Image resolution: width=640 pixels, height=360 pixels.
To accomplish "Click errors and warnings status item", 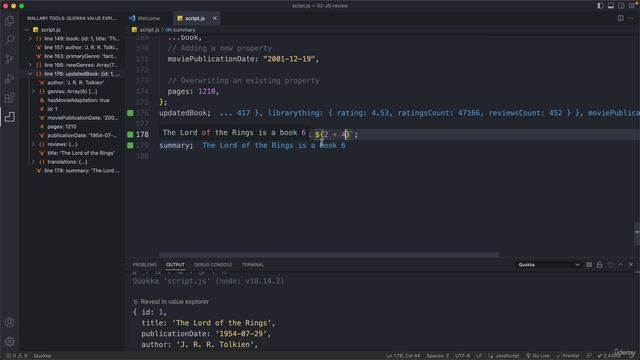I will click(16, 356).
